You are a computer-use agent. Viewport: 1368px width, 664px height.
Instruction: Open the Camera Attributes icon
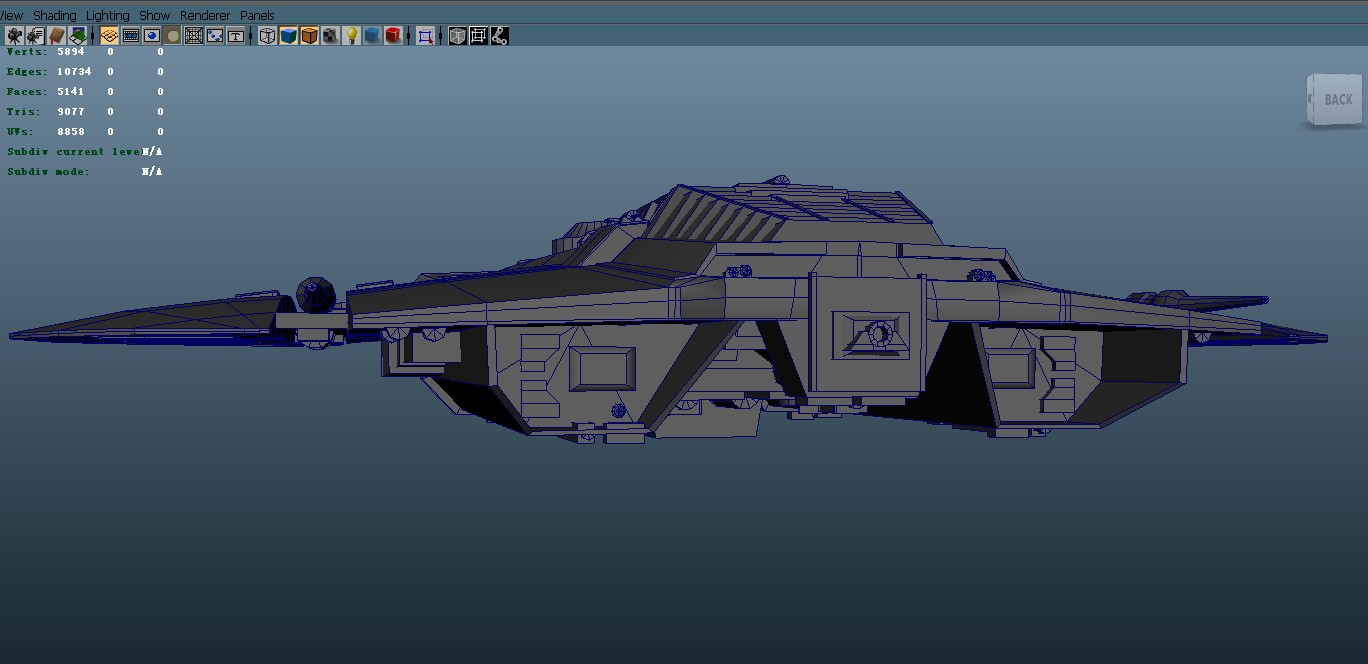coord(36,36)
